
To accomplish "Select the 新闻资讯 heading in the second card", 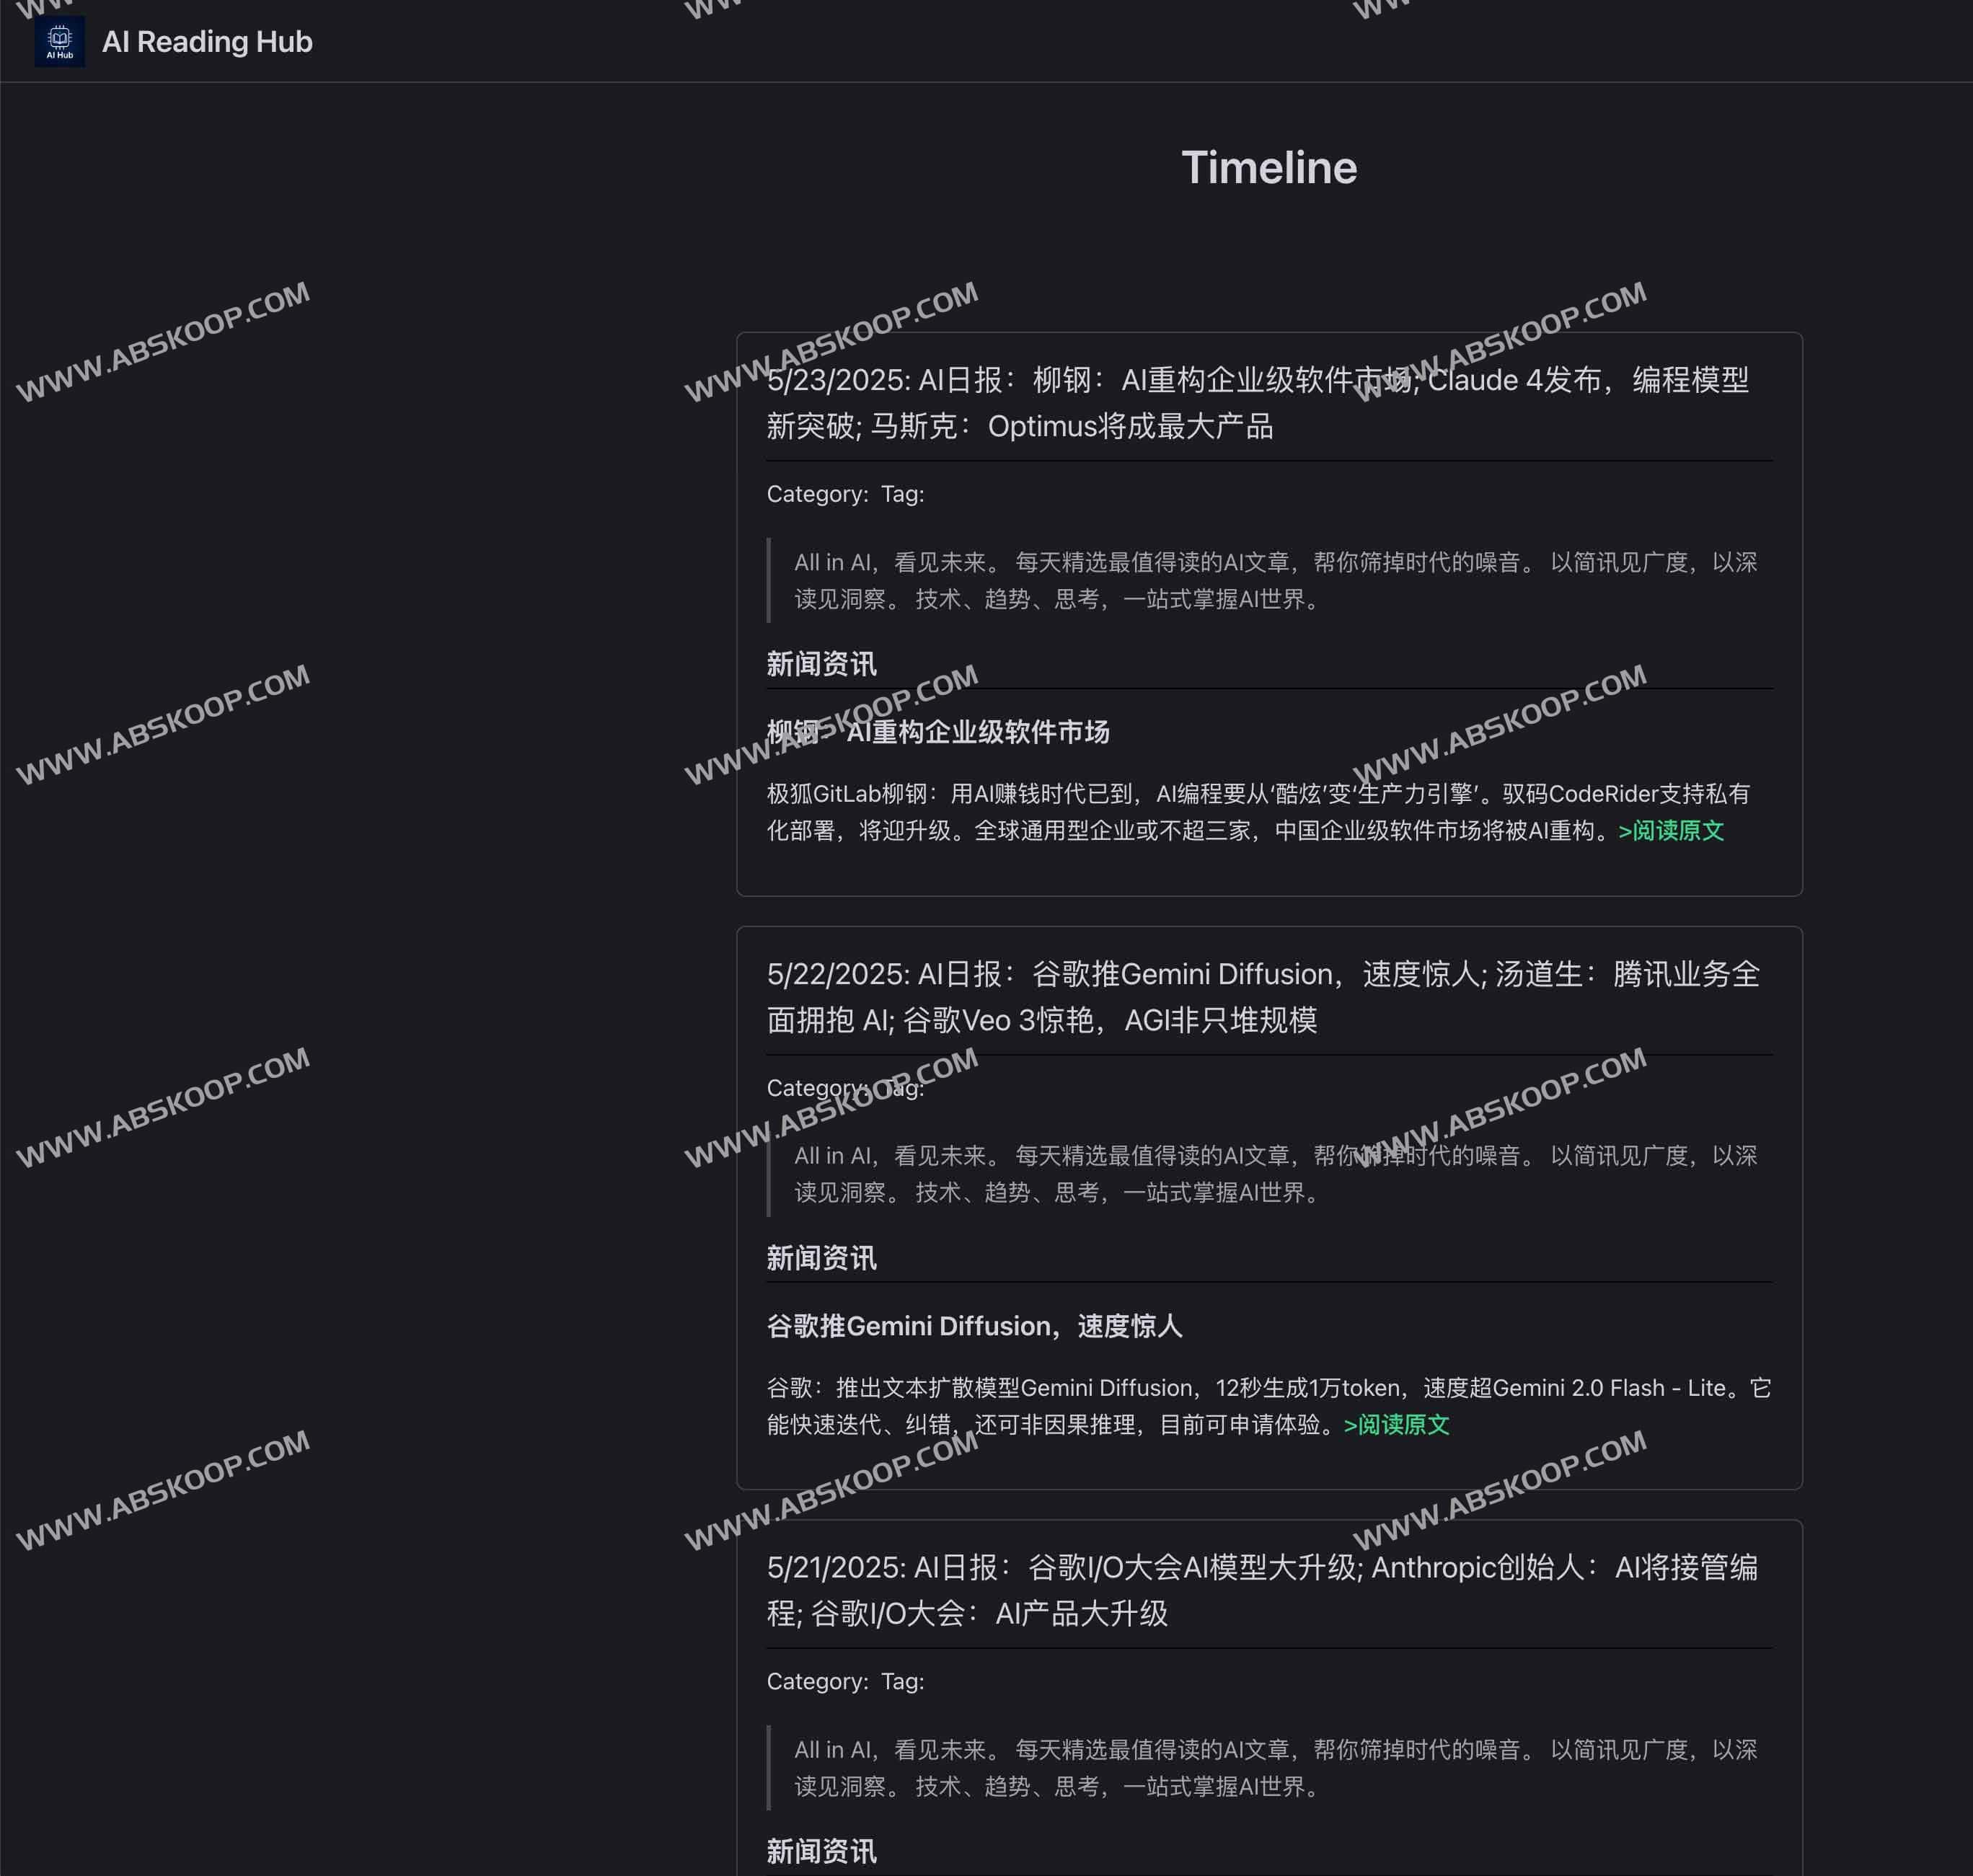I will (821, 1258).
